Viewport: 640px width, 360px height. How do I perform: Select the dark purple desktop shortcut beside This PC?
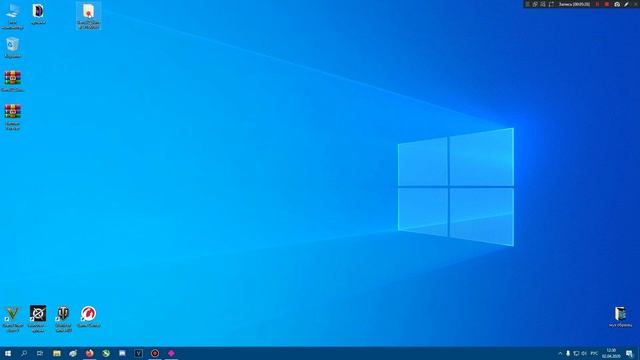(x=38, y=14)
